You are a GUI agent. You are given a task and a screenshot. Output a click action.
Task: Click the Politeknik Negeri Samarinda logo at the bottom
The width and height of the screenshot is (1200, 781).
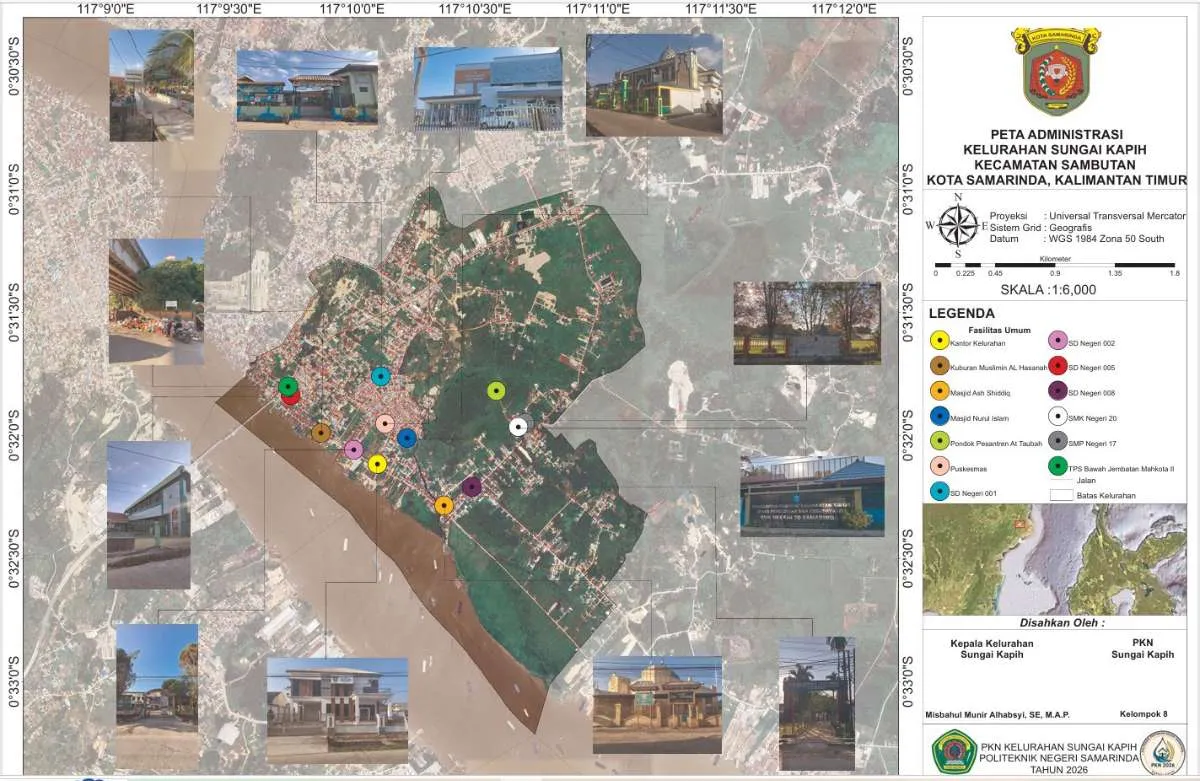pyautogui.click(x=953, y=751)
